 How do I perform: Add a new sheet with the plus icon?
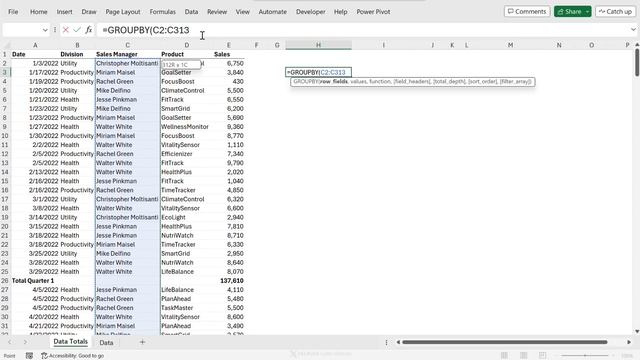tap(142, 342)
